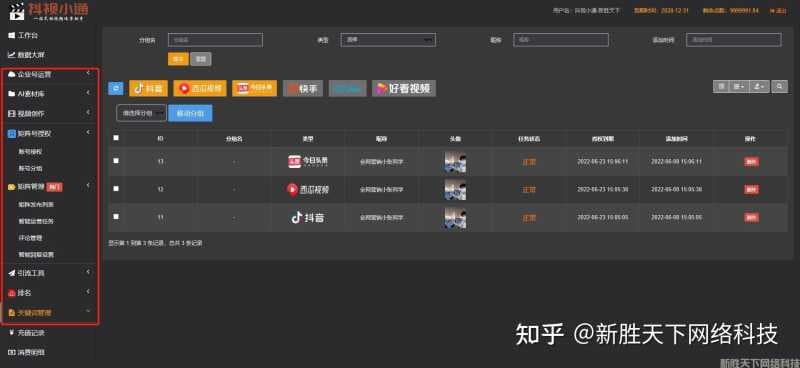Click the 昵称 input field
Viewport: 800px width, 368px height.
(x=561, y=40)
